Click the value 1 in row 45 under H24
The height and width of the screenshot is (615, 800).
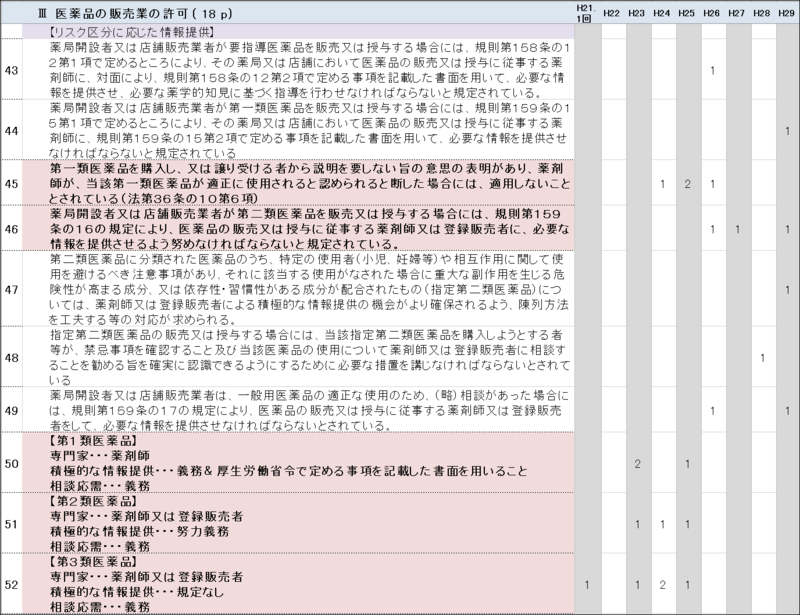[662, 184]
